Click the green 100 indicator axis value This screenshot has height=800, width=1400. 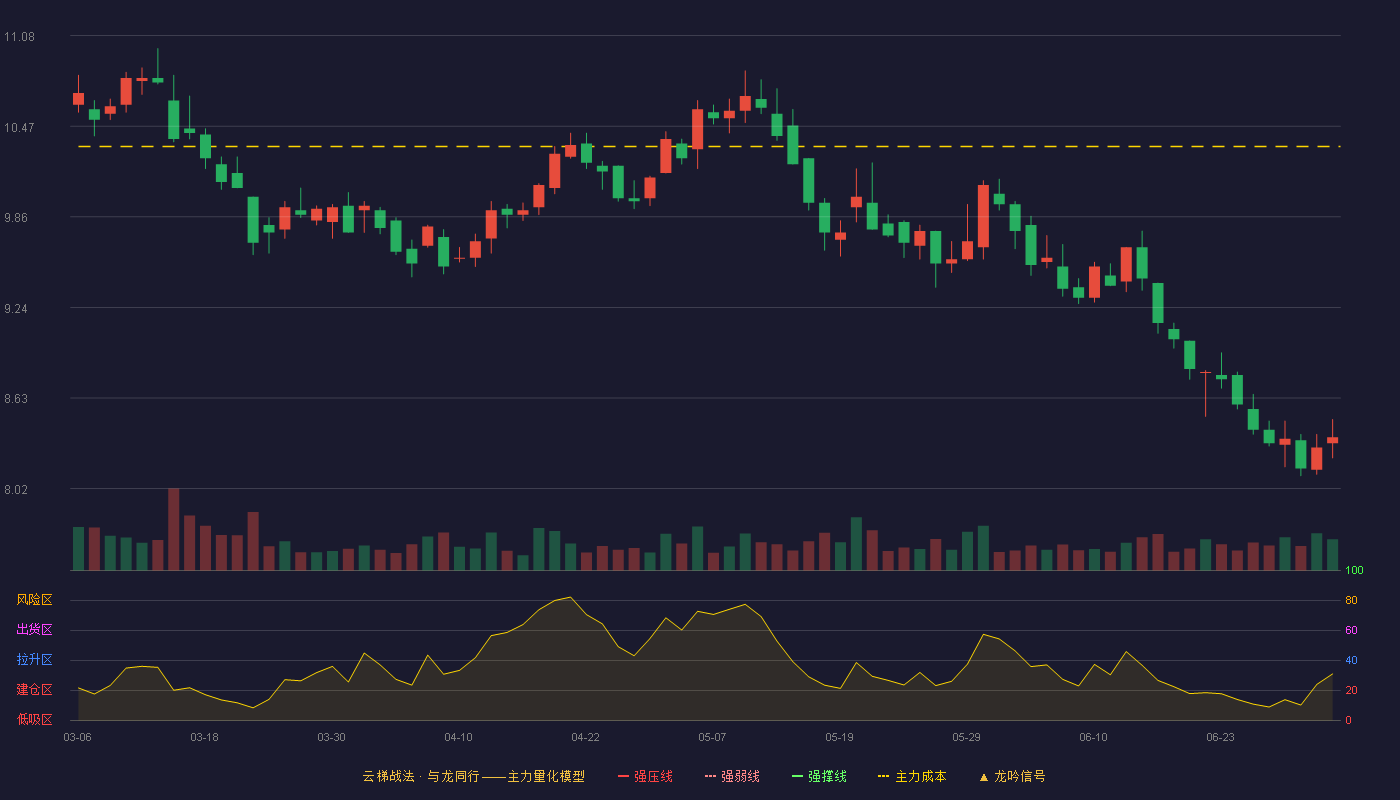1354,571
